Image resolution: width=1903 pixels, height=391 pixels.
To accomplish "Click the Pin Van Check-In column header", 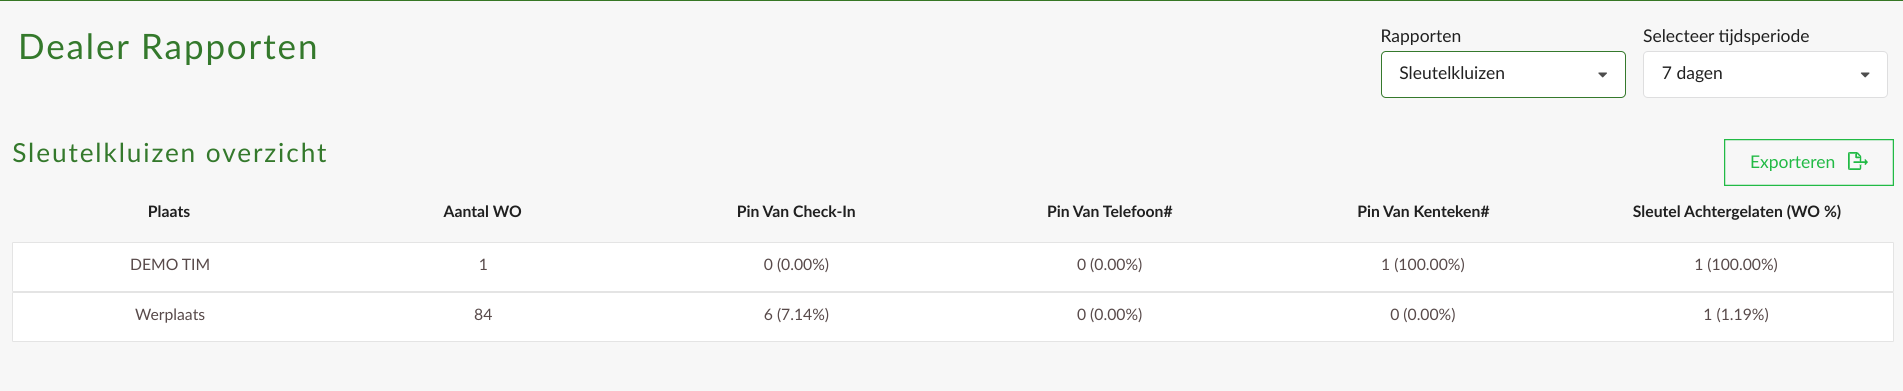I will [796, 212].
